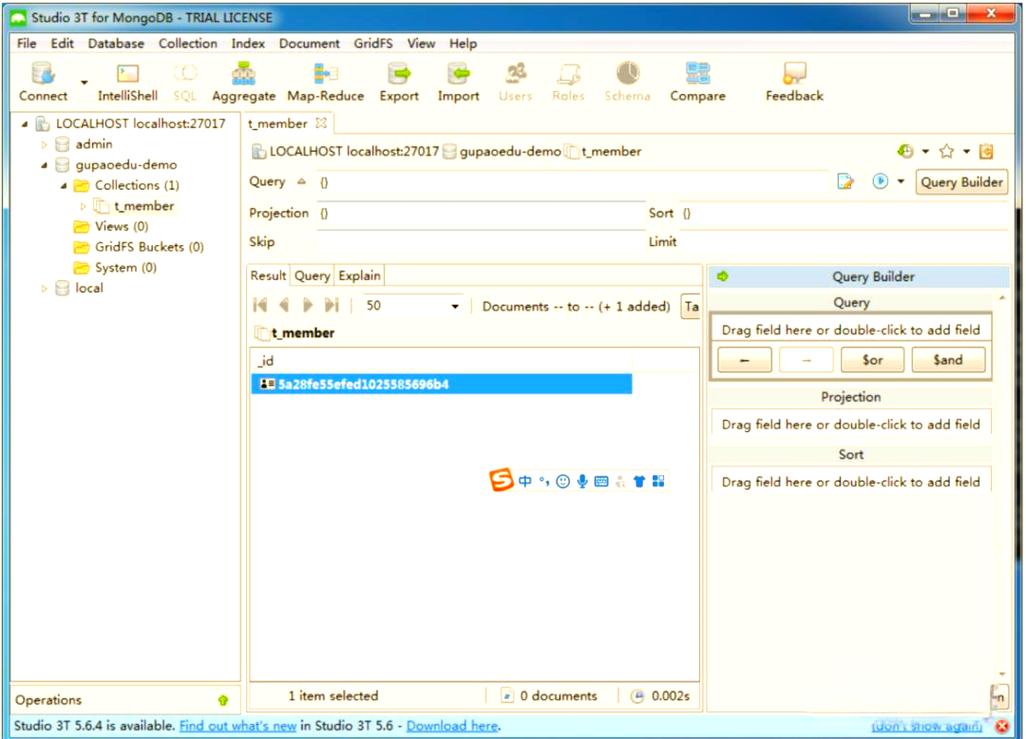This screenshot has height=739, width=1026.
Task: Click the Sort input field
Action: pos(843,213)
